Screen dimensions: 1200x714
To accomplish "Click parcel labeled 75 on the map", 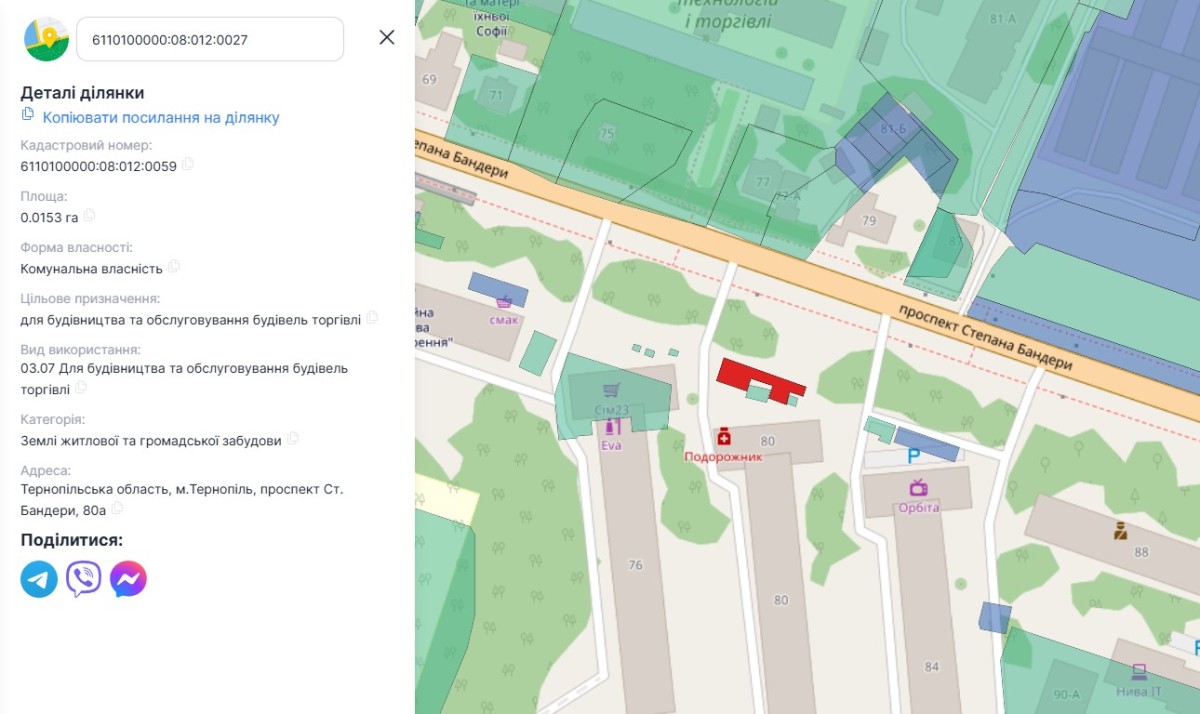I will pyautogui.click(x=607, y=133).
